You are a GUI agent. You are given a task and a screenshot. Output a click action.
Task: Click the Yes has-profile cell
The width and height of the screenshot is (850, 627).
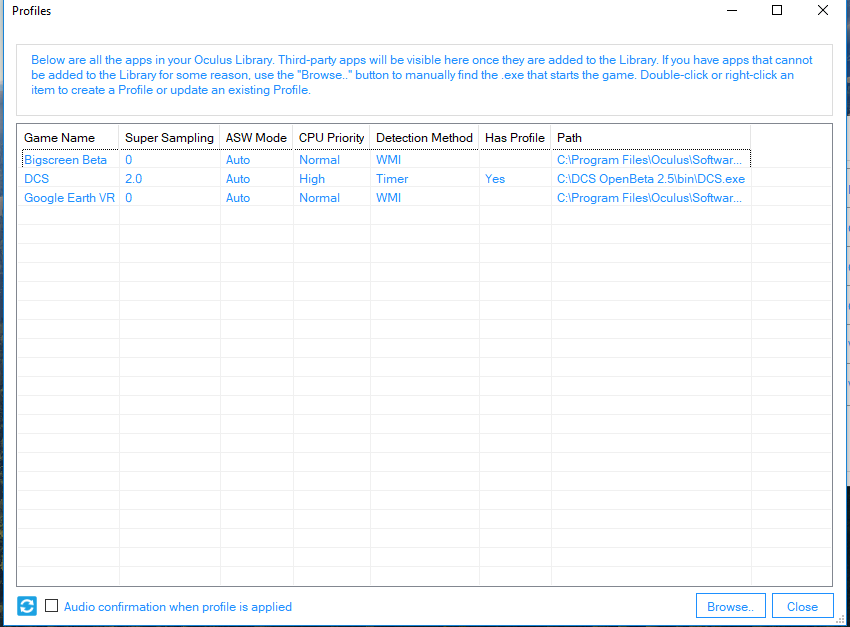tap(495, 179)
